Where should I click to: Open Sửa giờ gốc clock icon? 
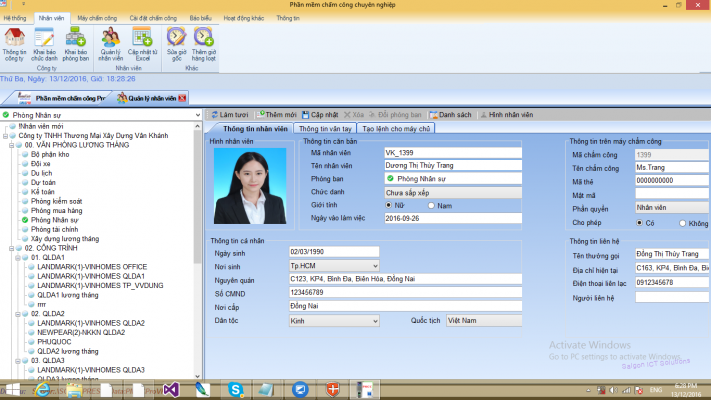(x=176, y=44)
